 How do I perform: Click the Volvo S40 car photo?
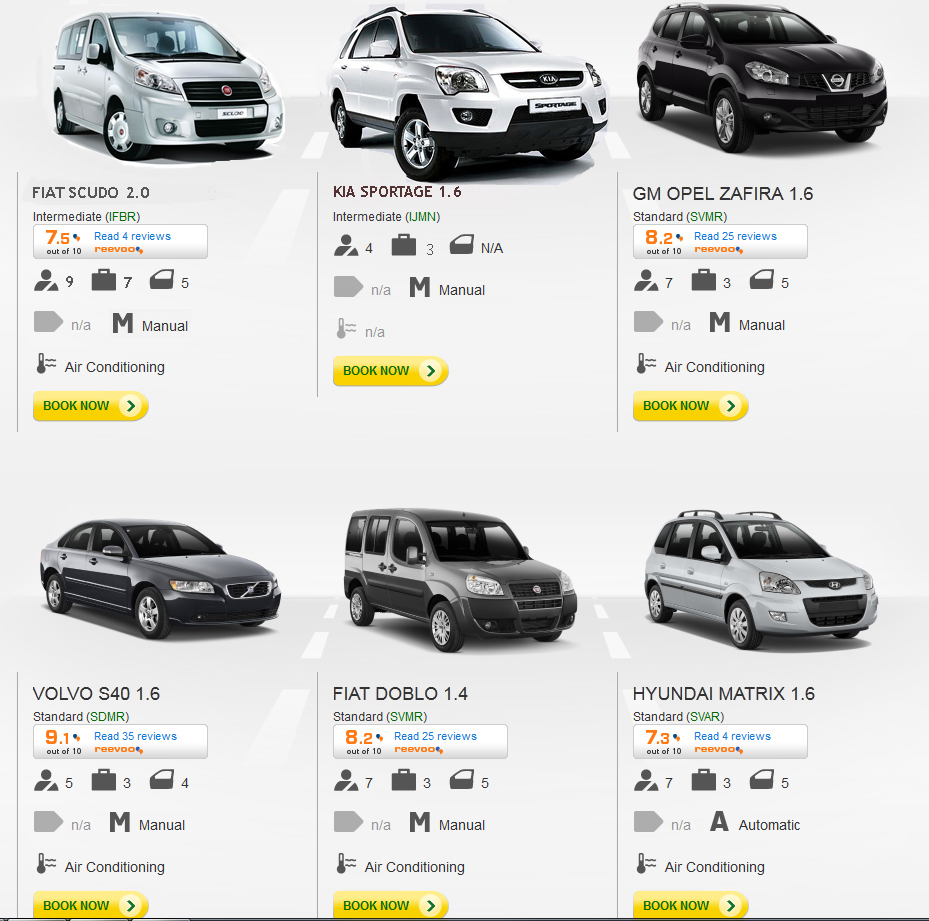160,578
